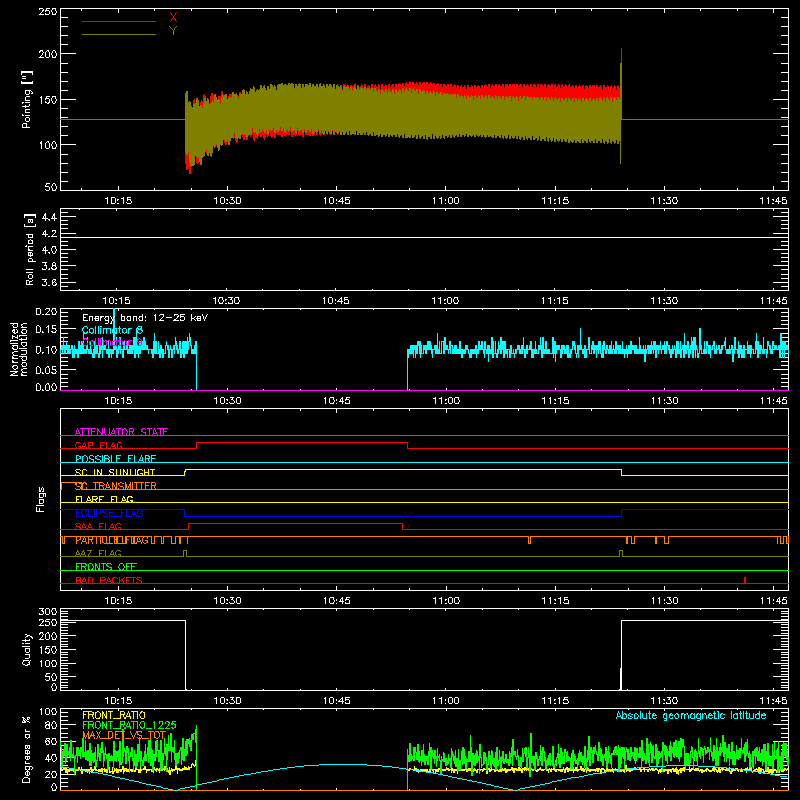Click the SC_TRANSMITTER flag label
Viewport: 800px width, 800px height.
coord(116,486)
